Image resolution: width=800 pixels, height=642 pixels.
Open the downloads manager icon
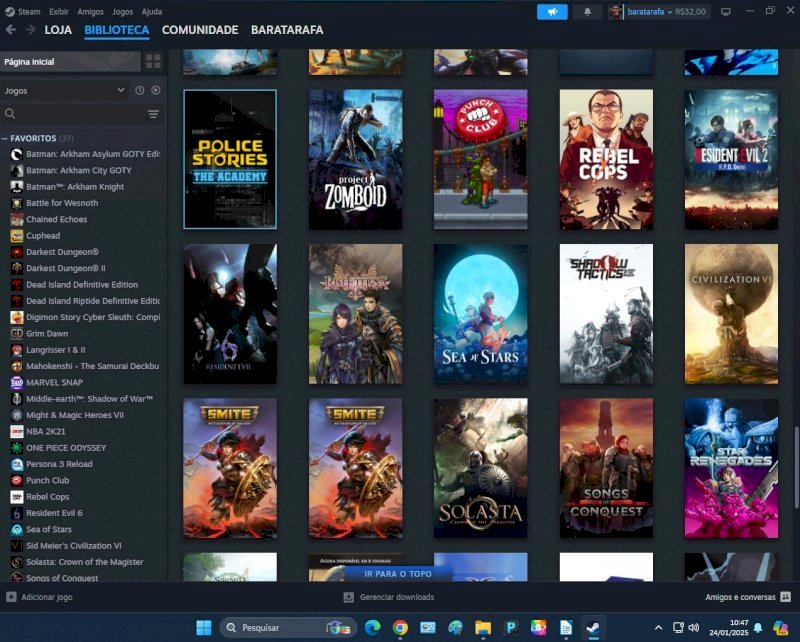pos(348,597)
